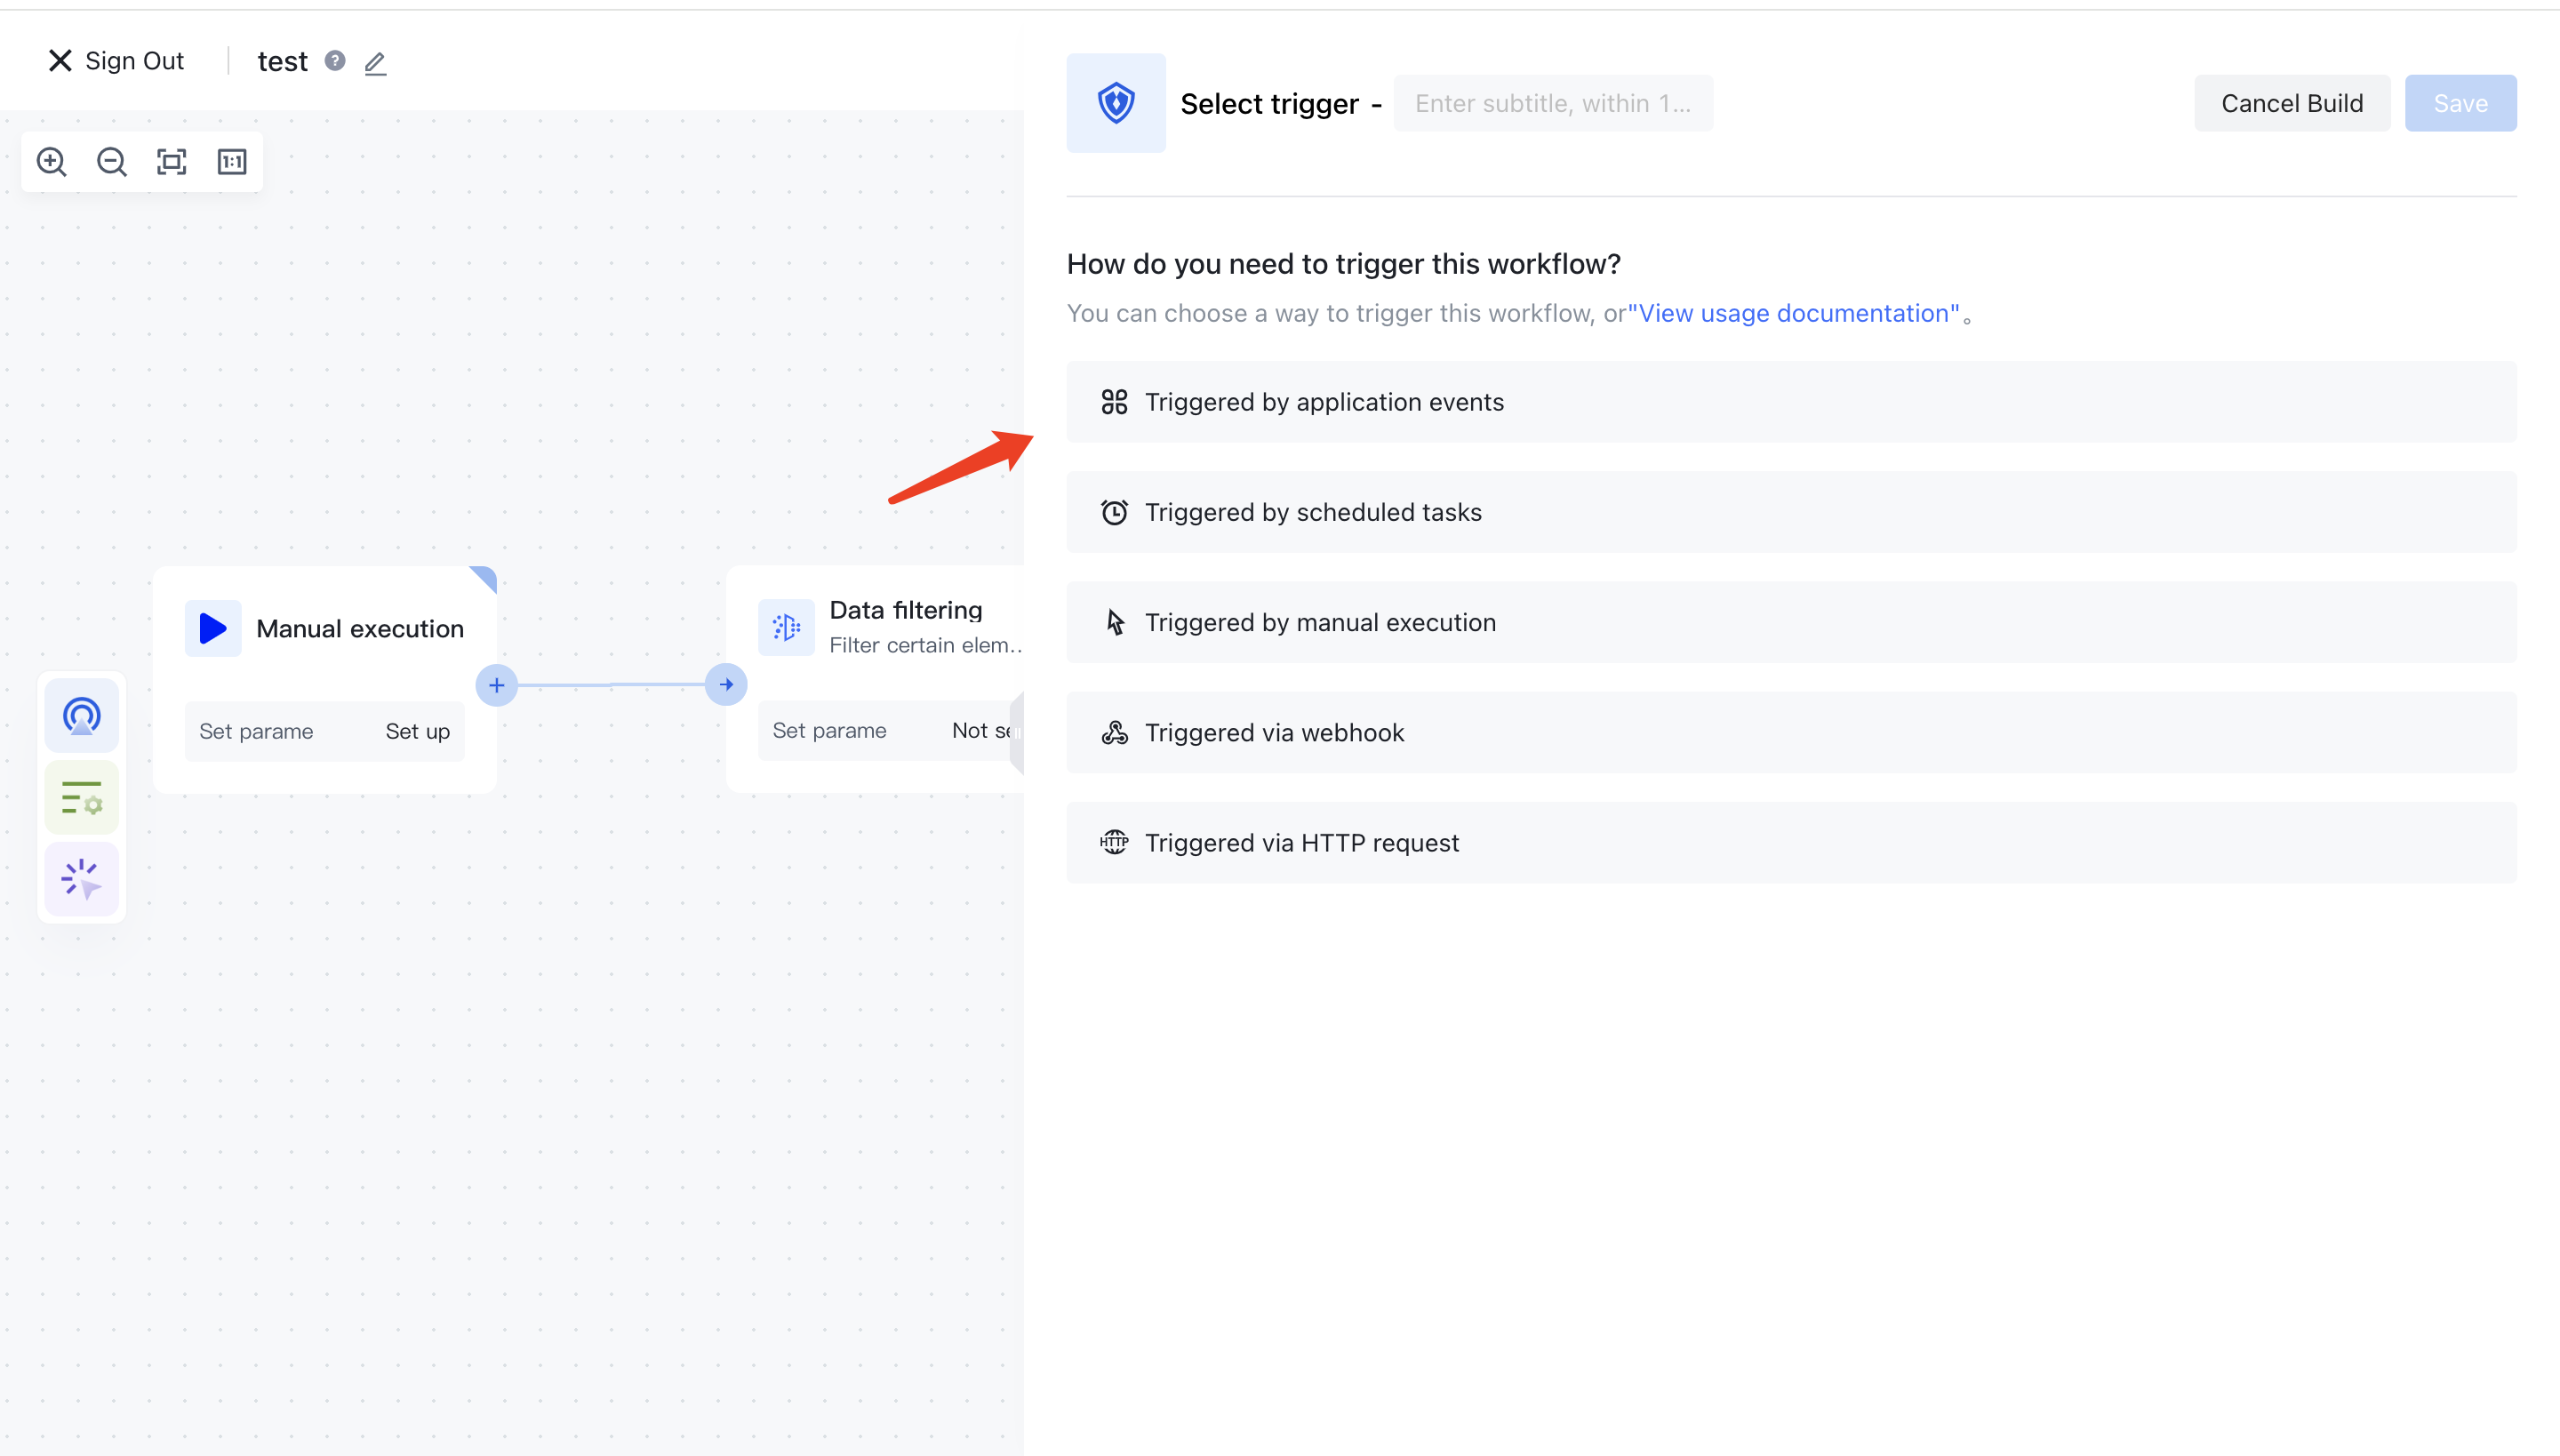The height and width of the screenshot is (1456, 2560).
Task: Fit workflow canvas to screen icon
Action: click(171, 162)
